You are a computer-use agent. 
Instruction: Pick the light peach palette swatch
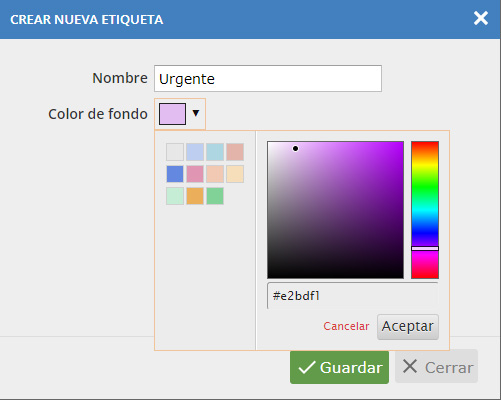[x=215, y=174]
